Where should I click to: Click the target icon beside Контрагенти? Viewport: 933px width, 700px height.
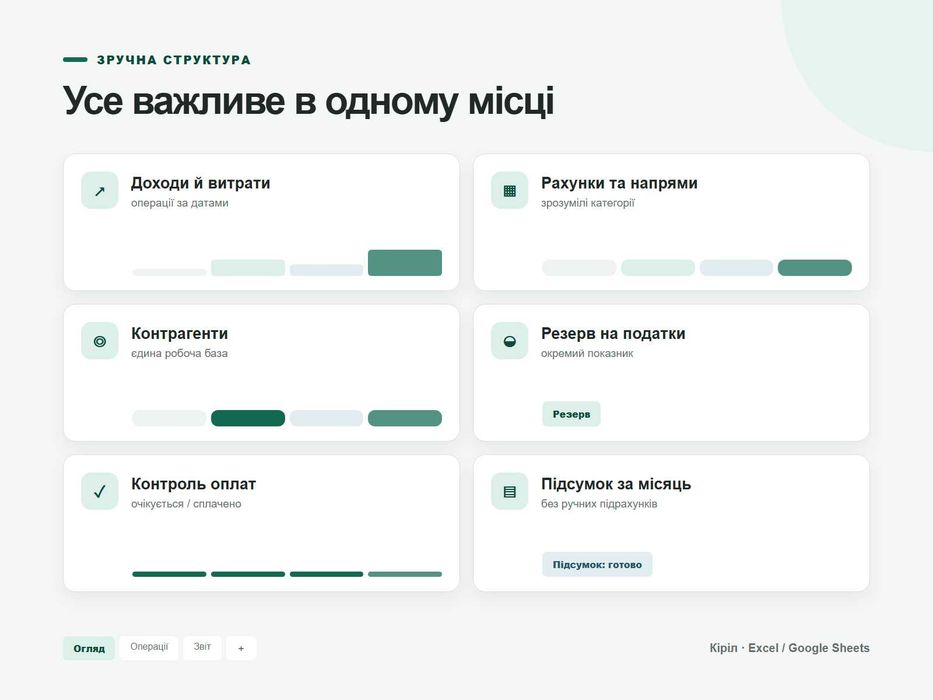click(99, 341)
